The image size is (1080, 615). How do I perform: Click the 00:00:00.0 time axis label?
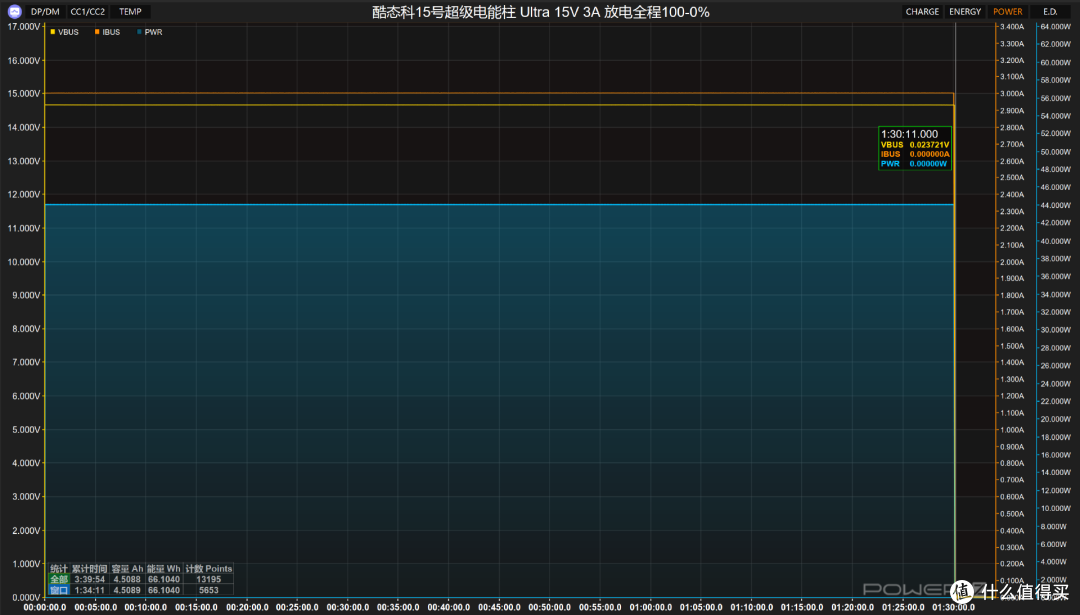tap(45, 607)
